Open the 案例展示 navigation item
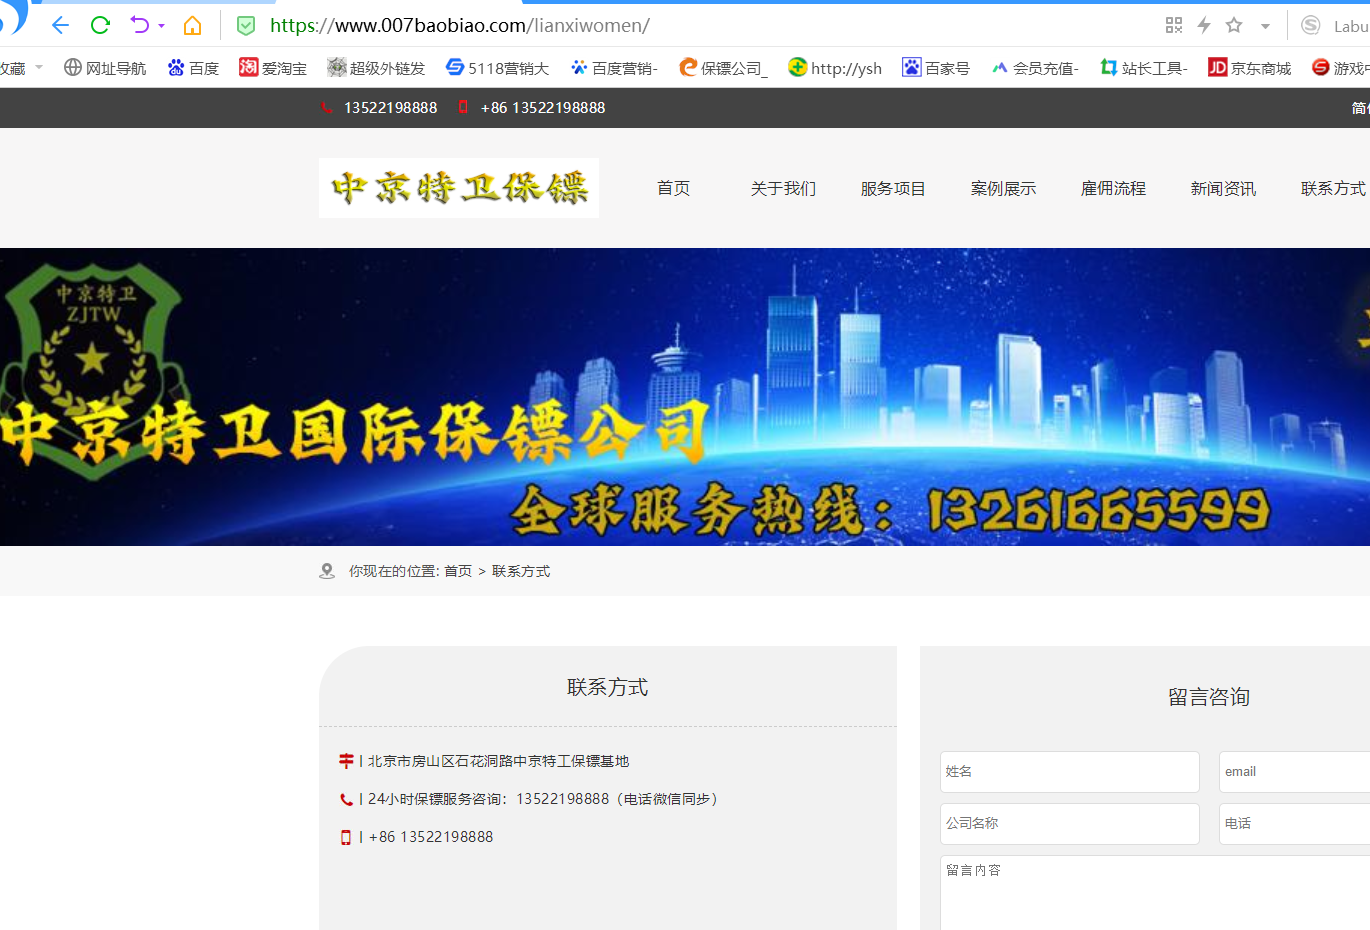The image size is (1370, 930). pos(1003,188)
